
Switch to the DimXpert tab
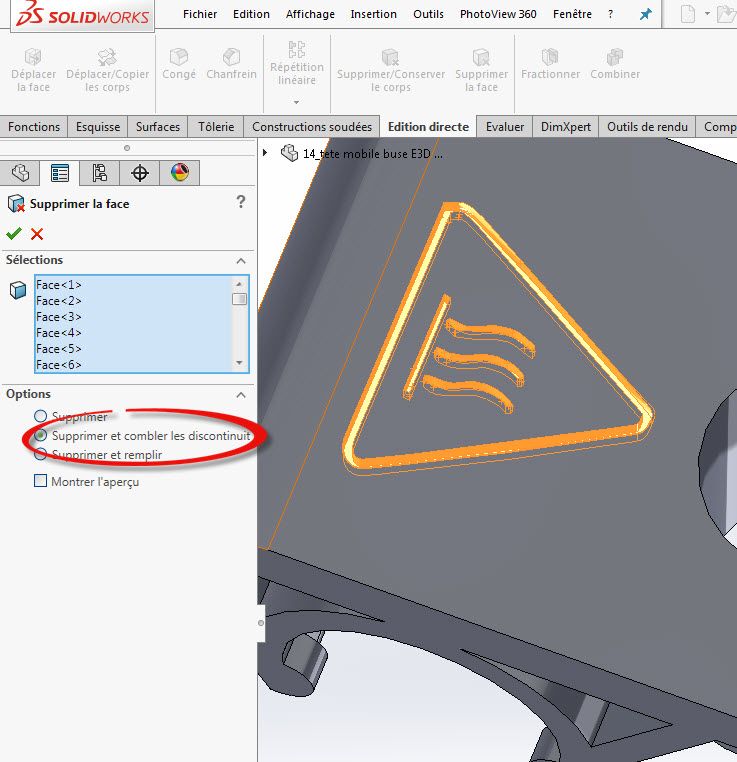(x=566, y=127)
